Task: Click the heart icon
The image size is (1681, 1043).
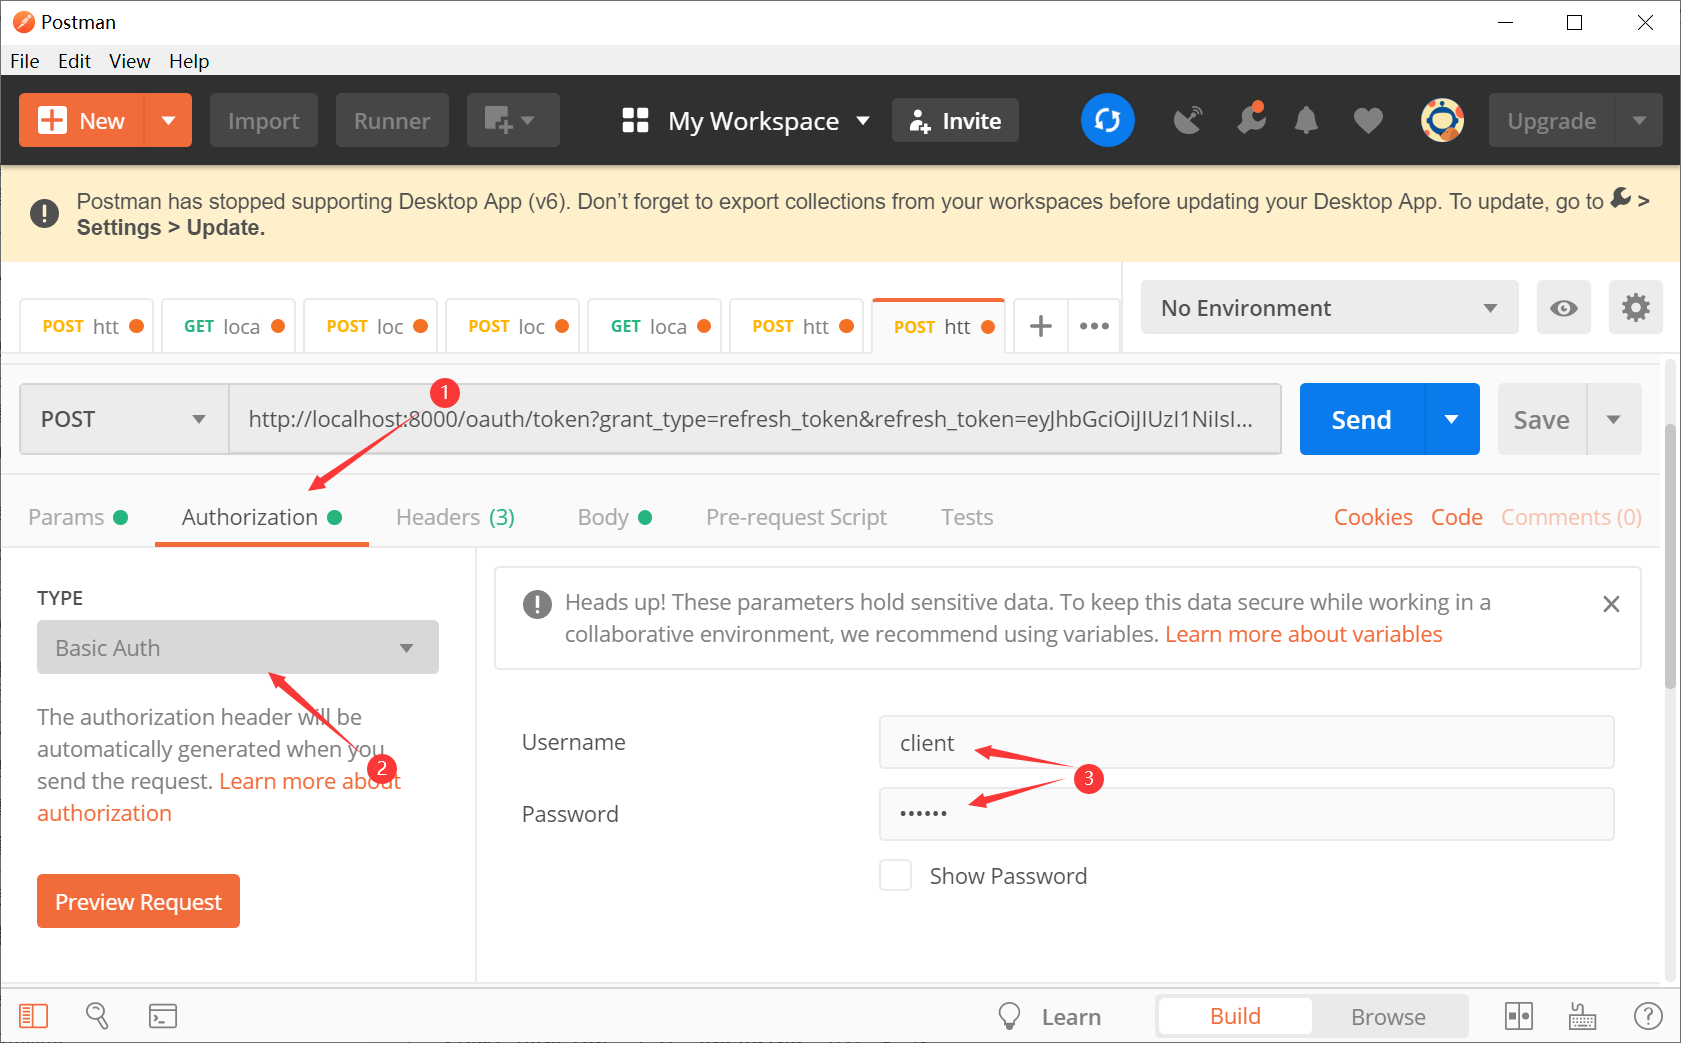Action: pos(1368,121)
